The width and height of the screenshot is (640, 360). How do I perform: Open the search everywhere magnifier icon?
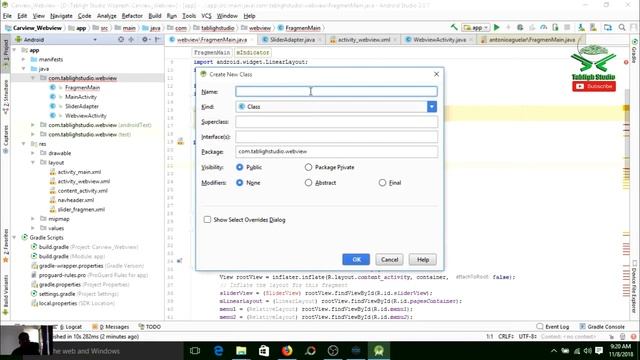coord(622,27)
